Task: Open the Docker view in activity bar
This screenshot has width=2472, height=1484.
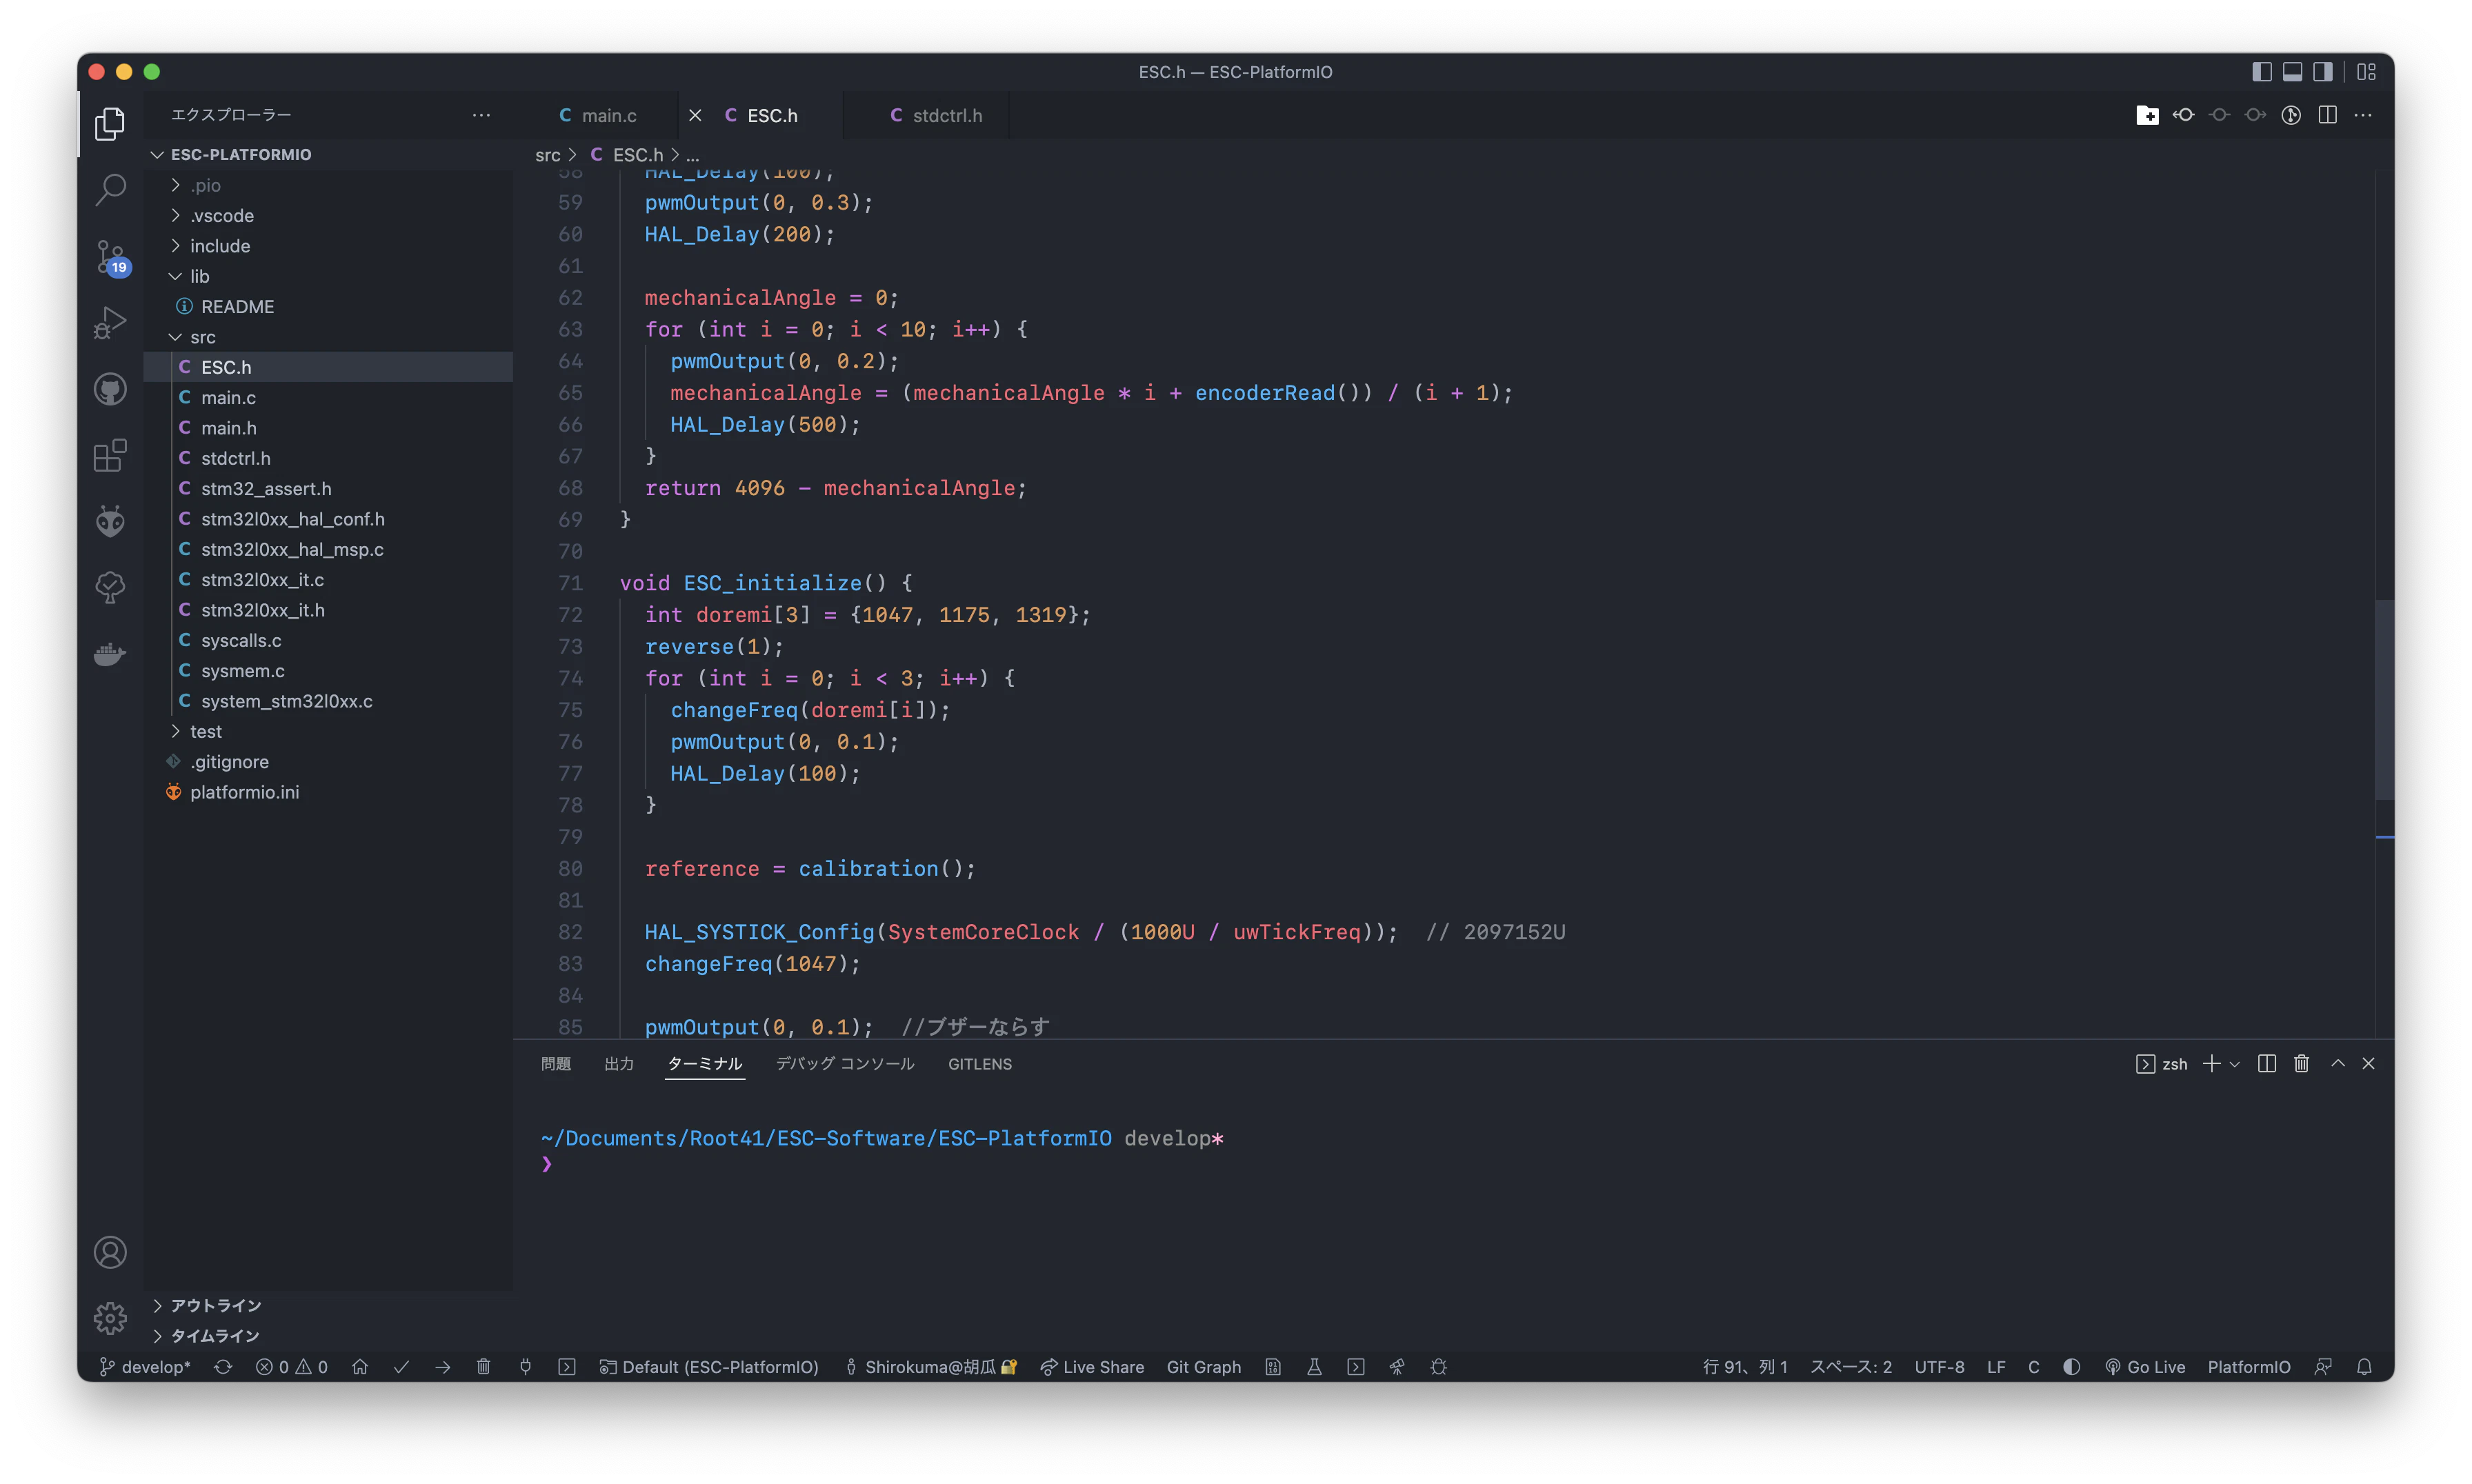Action: pos(110,654)
